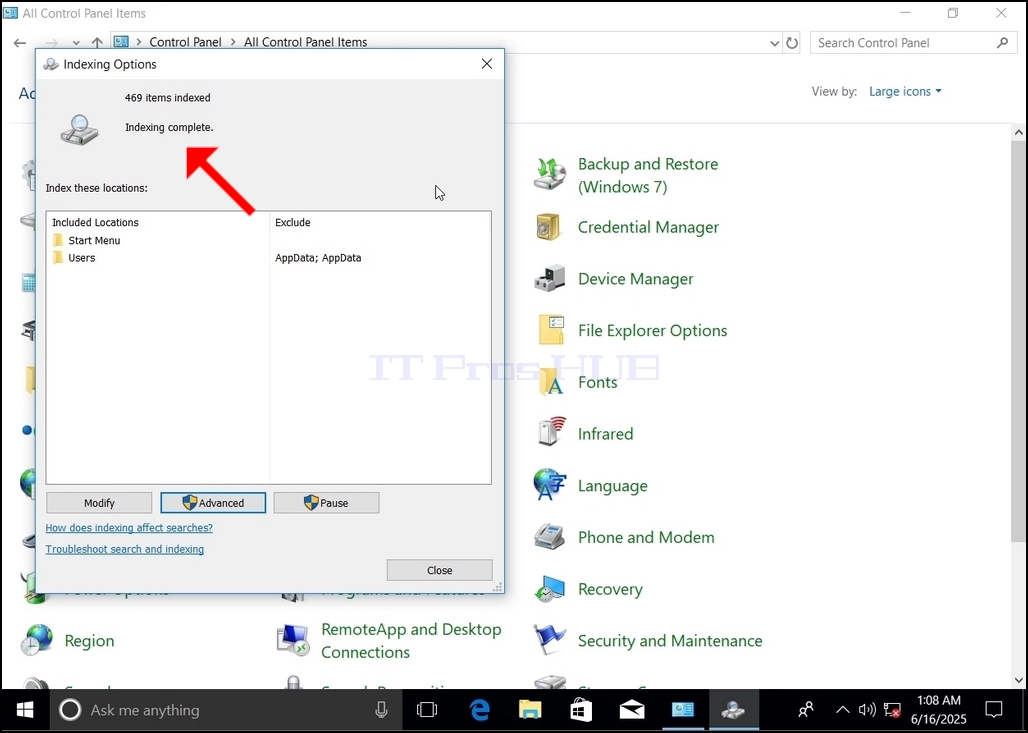Image resolution: width=1028 pixels, height=733 pixels.
Task: Go up one level with up arrow
Action: (x=97, y=43)
